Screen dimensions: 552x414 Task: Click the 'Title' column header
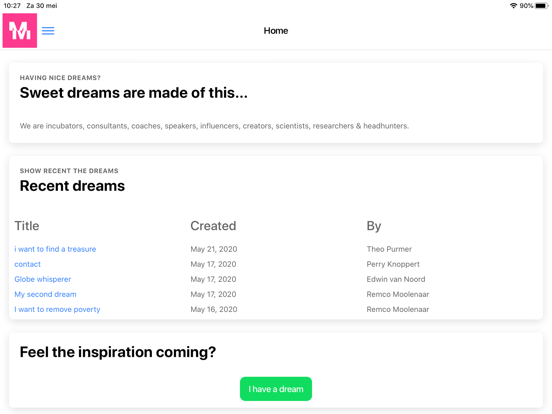point(27,226)
